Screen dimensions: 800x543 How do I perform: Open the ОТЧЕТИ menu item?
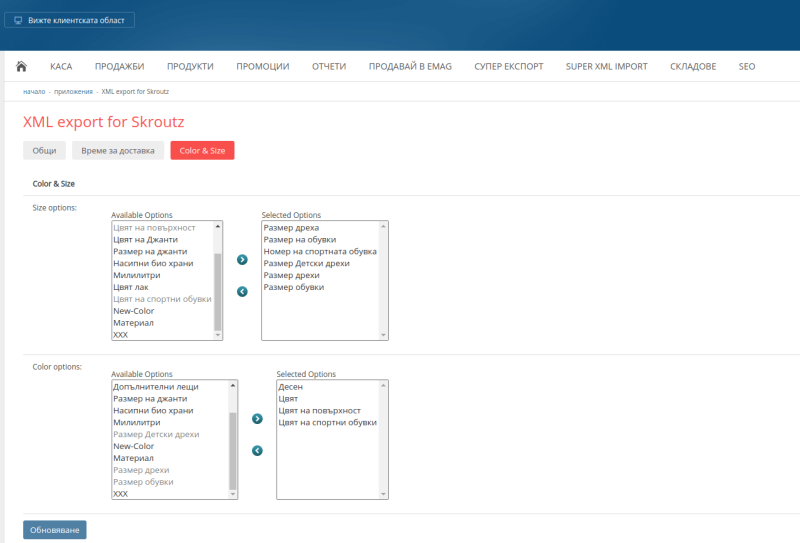pyautogui.click(x=329, y=66)
